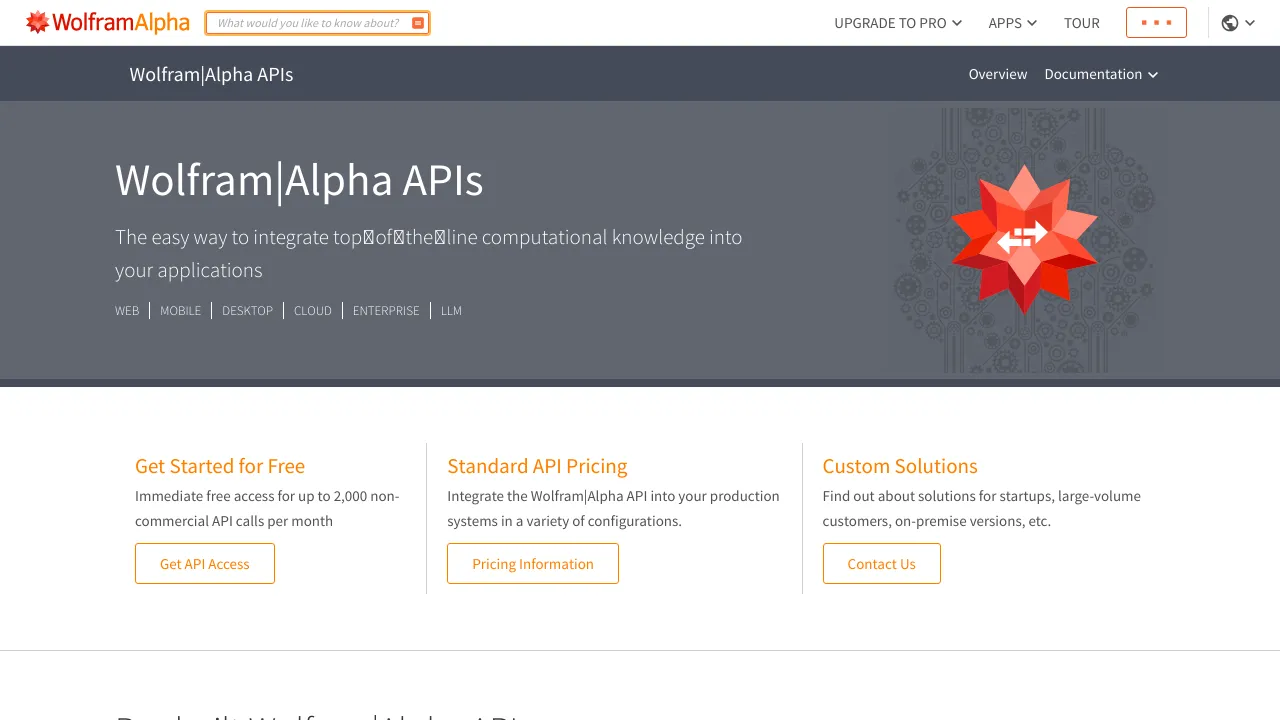
Task: Focus the 'What would you like to know about?' field
Action: (308, 23)
